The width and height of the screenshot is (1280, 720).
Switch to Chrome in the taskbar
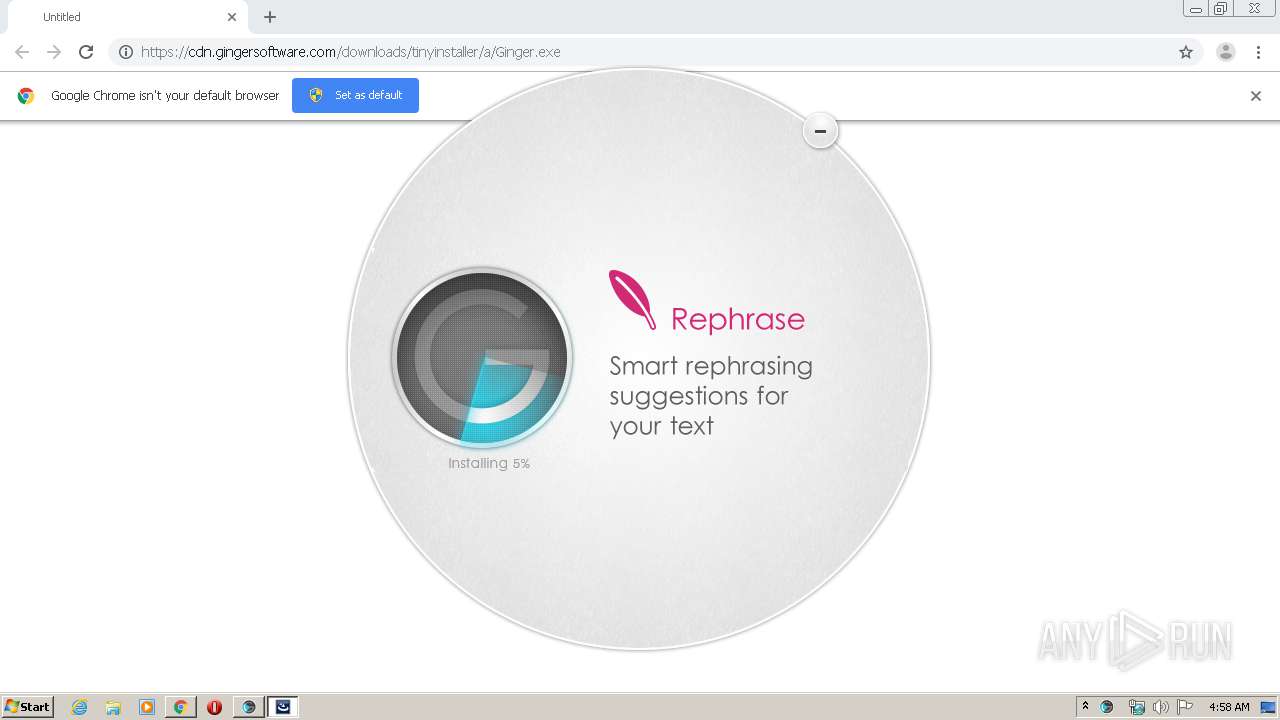click(181, 707)
